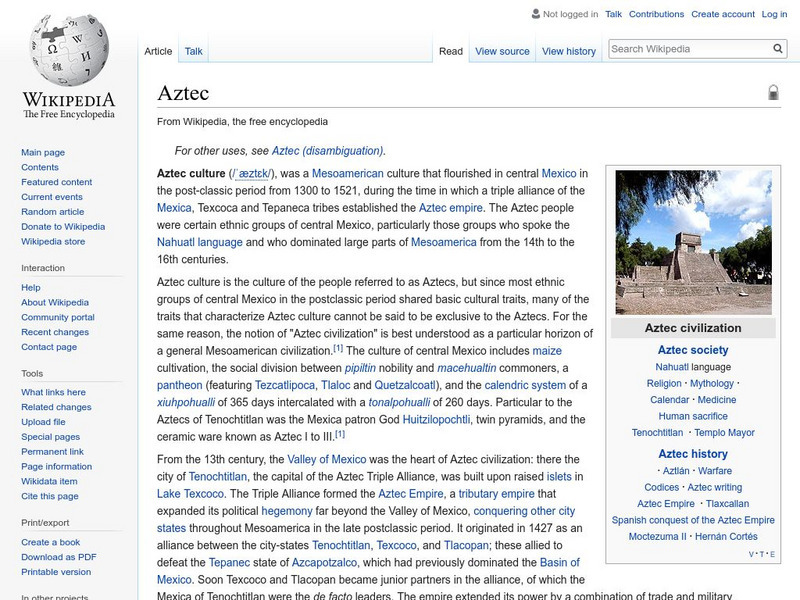Select What links here under Tools
The height and width of the screenshot is (600, 800).
coord(53,392)
